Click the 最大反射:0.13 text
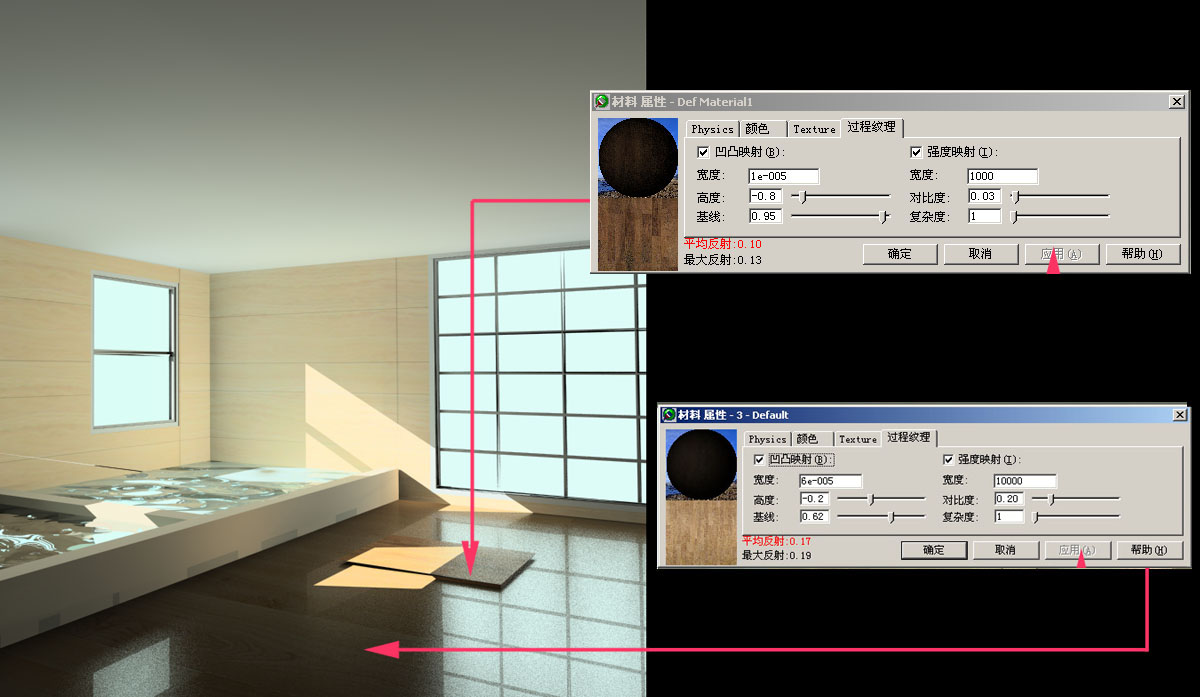Viewport: 1200px width, 697px height. pos(723,260)
